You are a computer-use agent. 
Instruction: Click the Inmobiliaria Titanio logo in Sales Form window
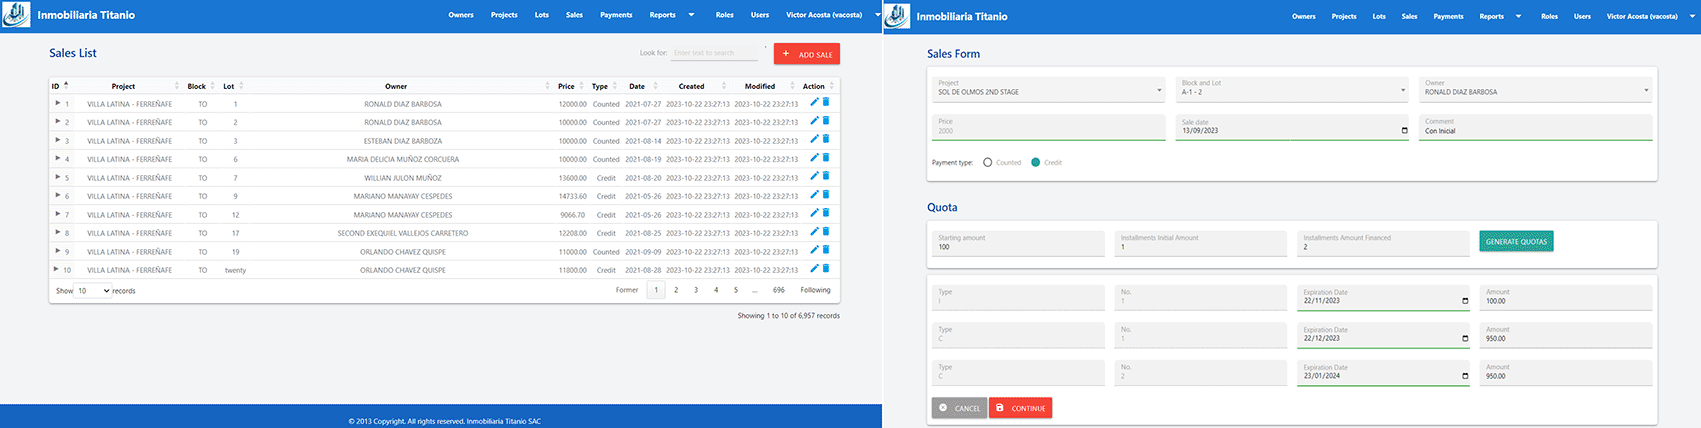click(x=898, y=15)
